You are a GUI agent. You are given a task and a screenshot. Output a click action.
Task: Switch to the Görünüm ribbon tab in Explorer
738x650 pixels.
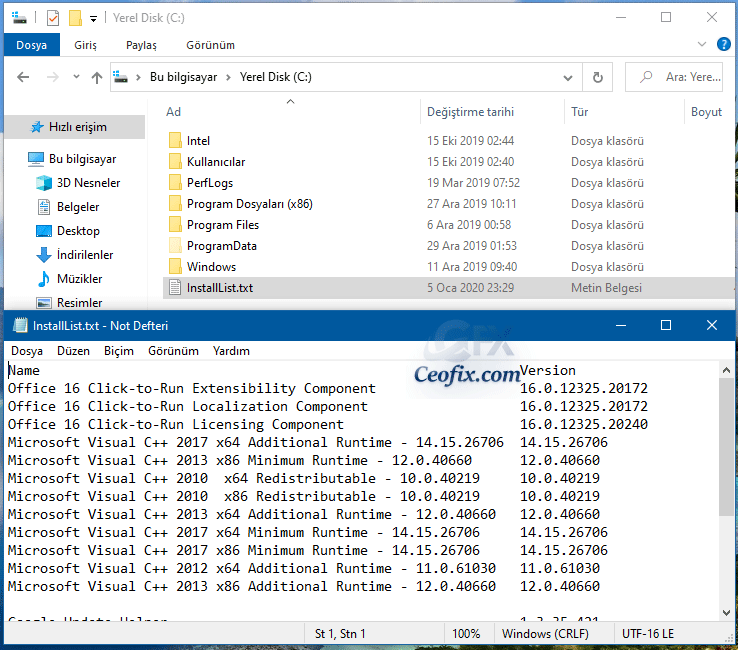point(210,45)
